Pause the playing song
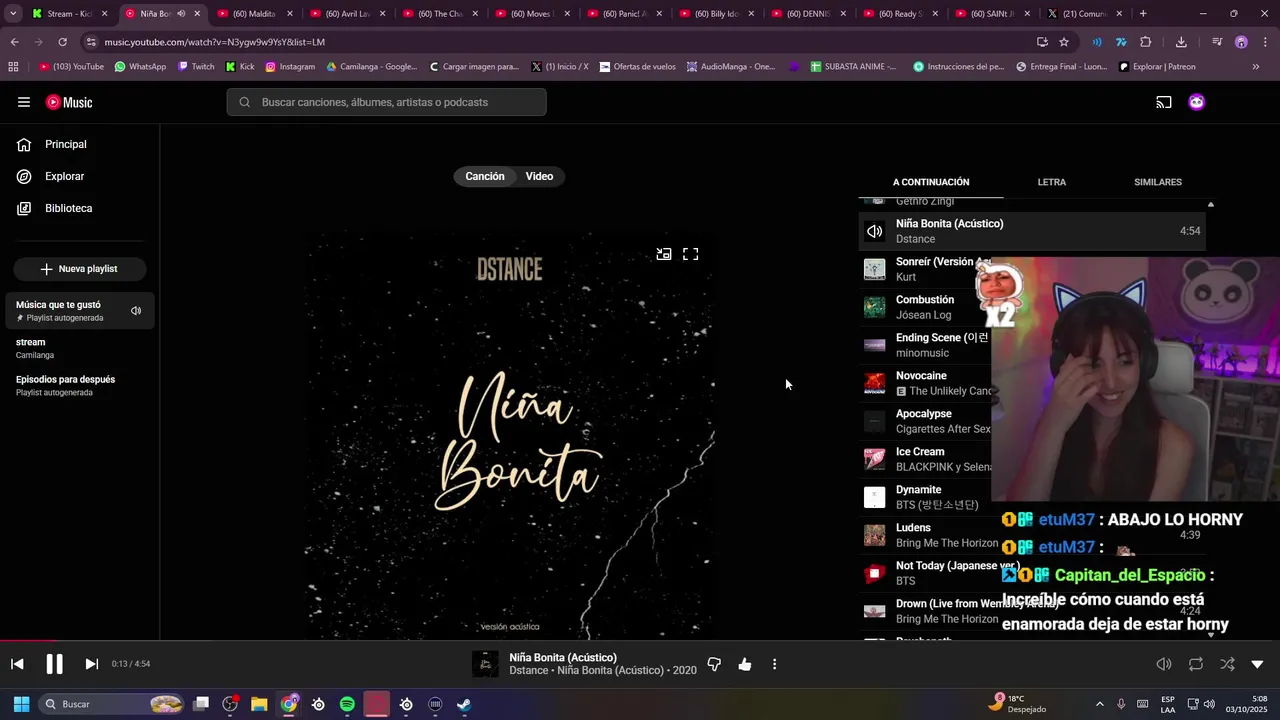1280x720 pixels. [54, 664]
